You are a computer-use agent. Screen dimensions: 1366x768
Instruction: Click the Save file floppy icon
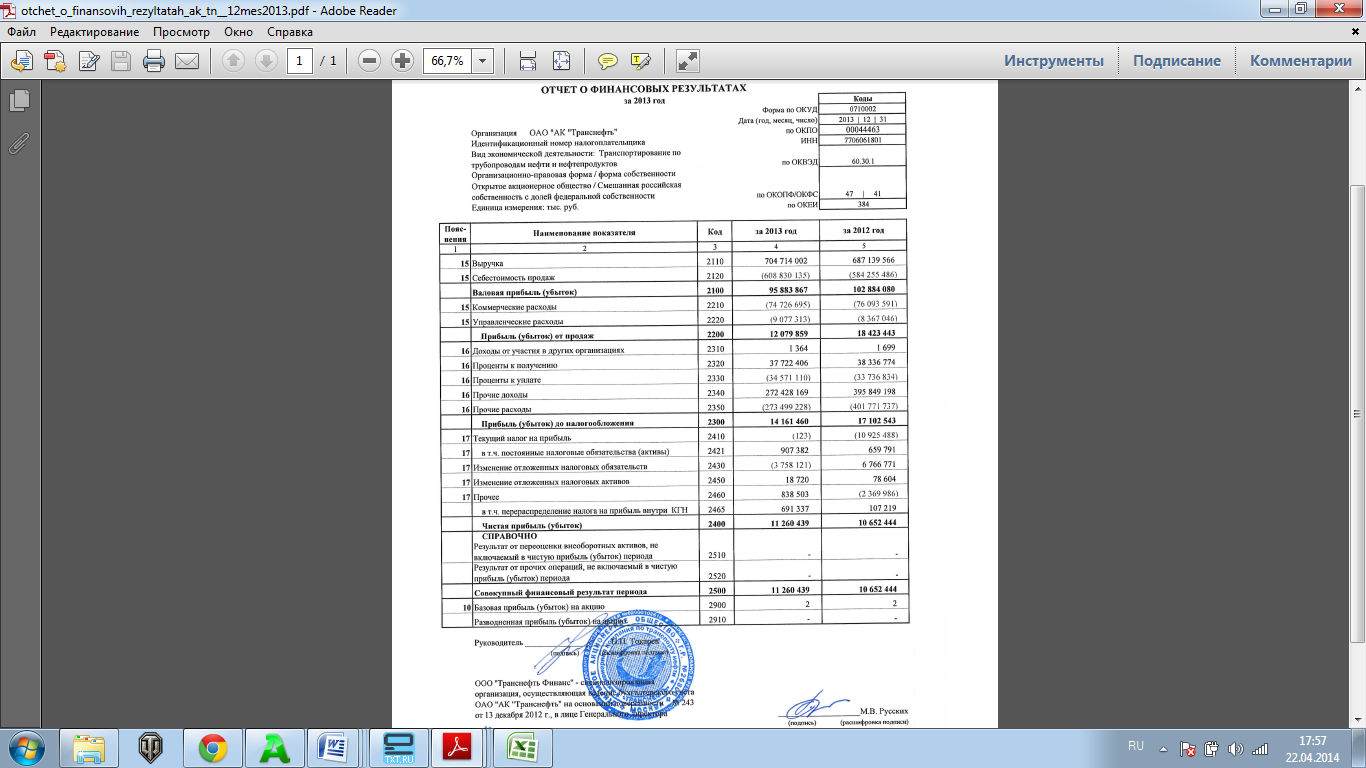click(x=121, y=61)
